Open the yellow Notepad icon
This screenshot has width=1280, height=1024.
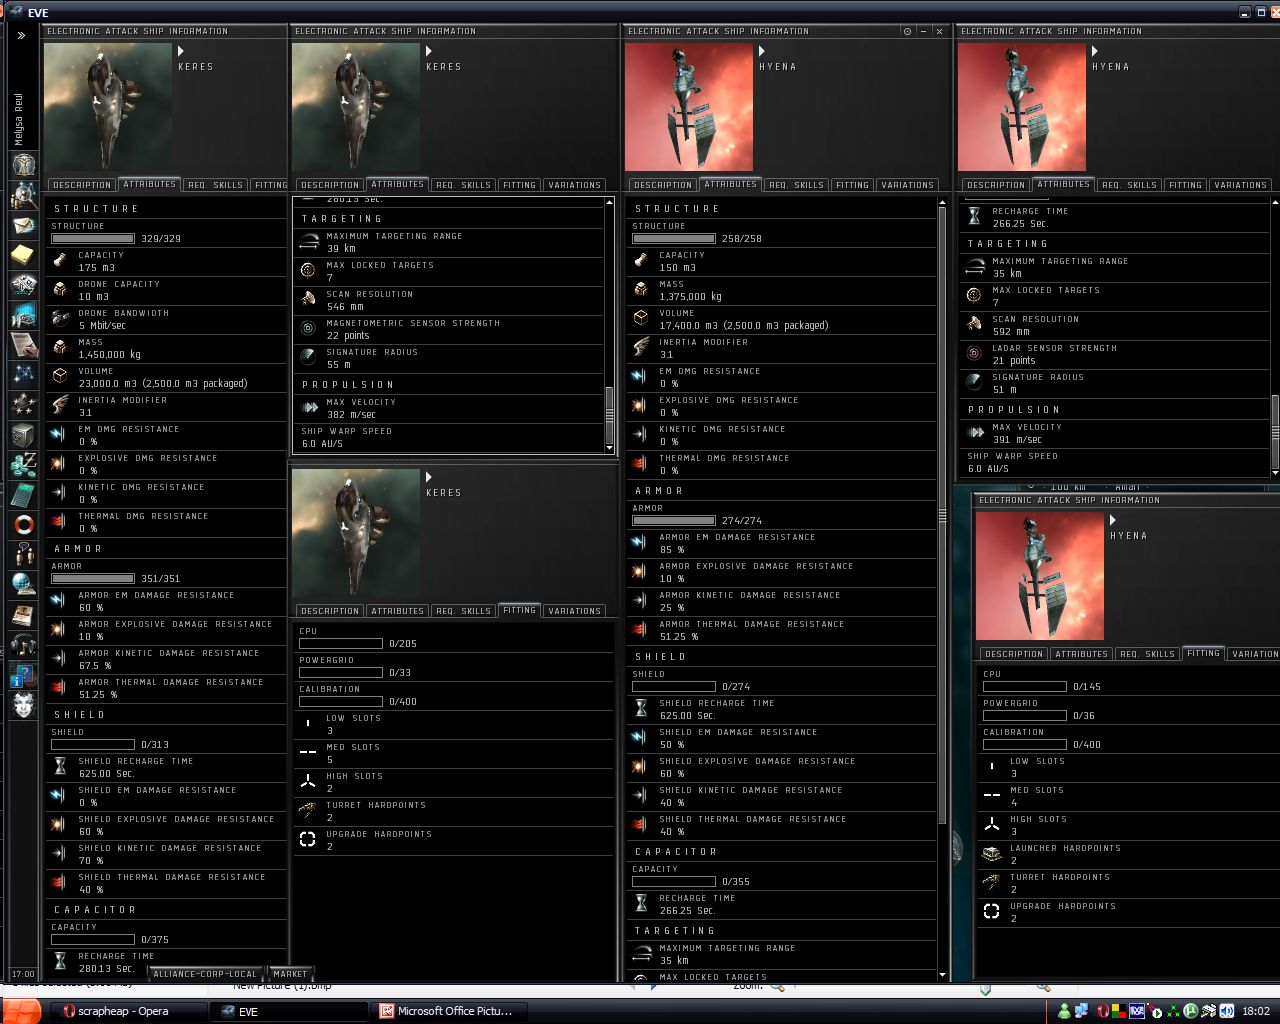(23, 255)
